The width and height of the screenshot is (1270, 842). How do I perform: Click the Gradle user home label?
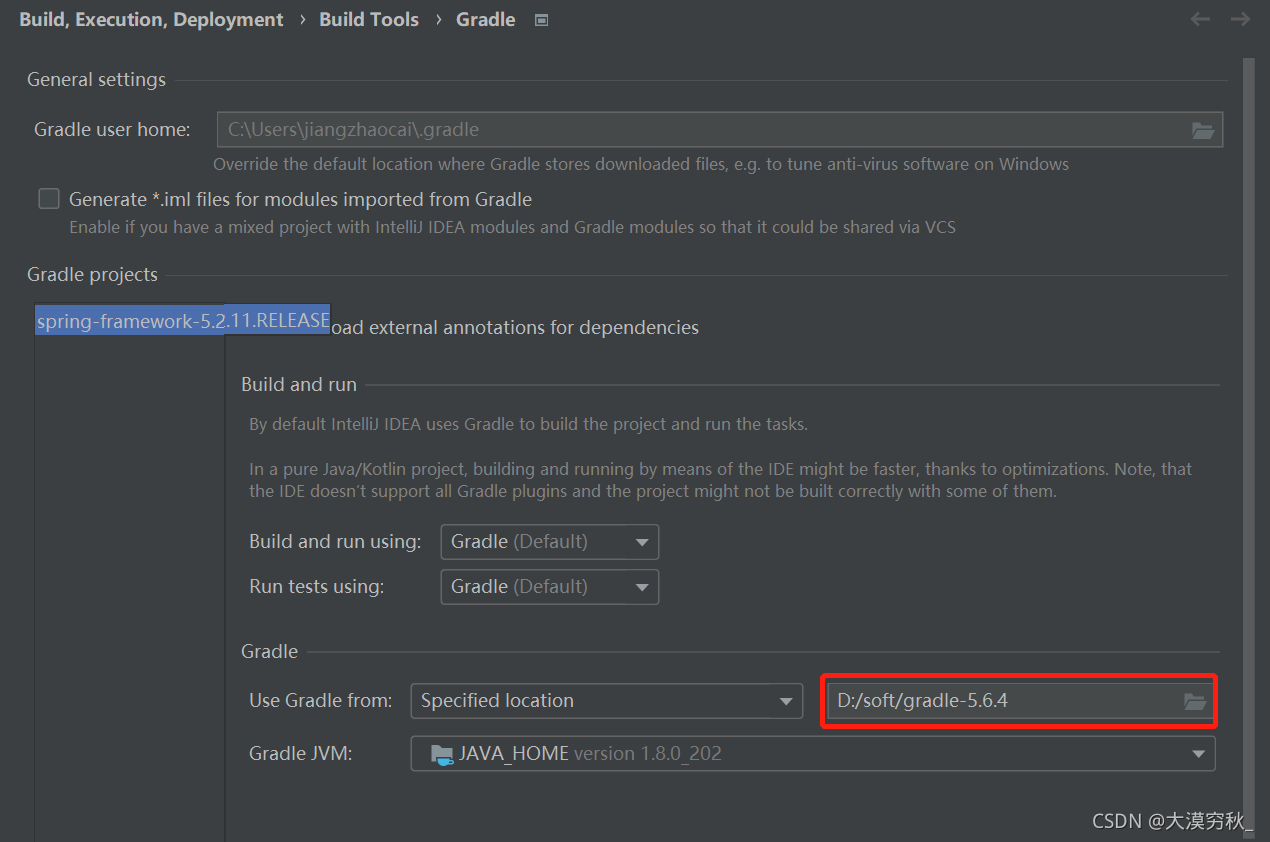112,130
